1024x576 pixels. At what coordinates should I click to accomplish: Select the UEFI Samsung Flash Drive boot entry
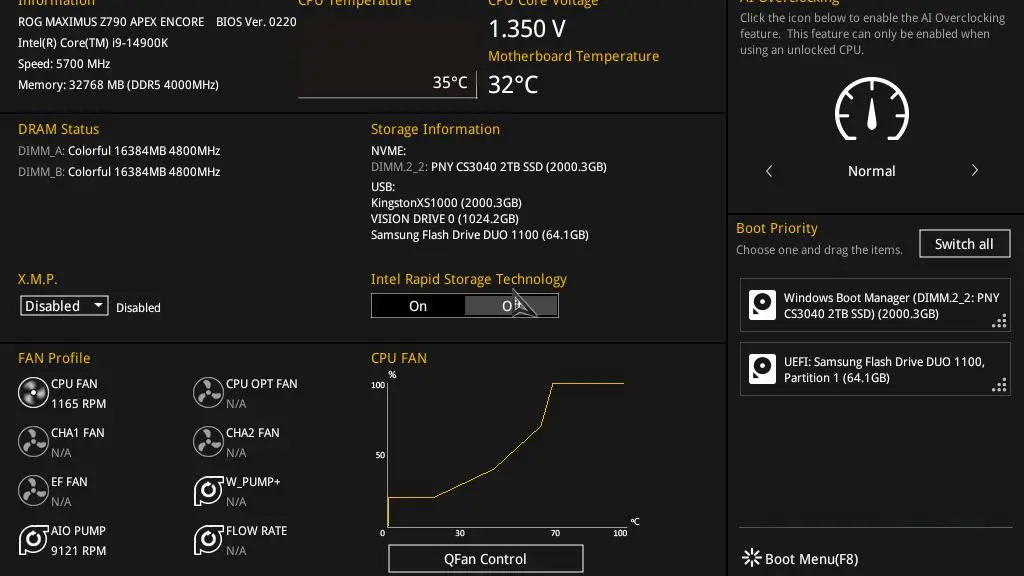click(875, 369)
